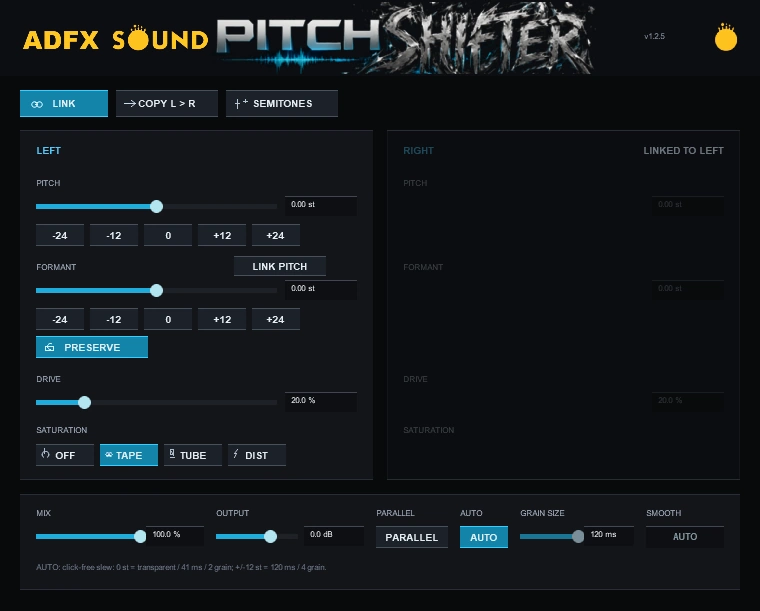Click the yellow ADFX logo icon at top right
This screenshot has height=611, width=760.
tap(726, 37)
